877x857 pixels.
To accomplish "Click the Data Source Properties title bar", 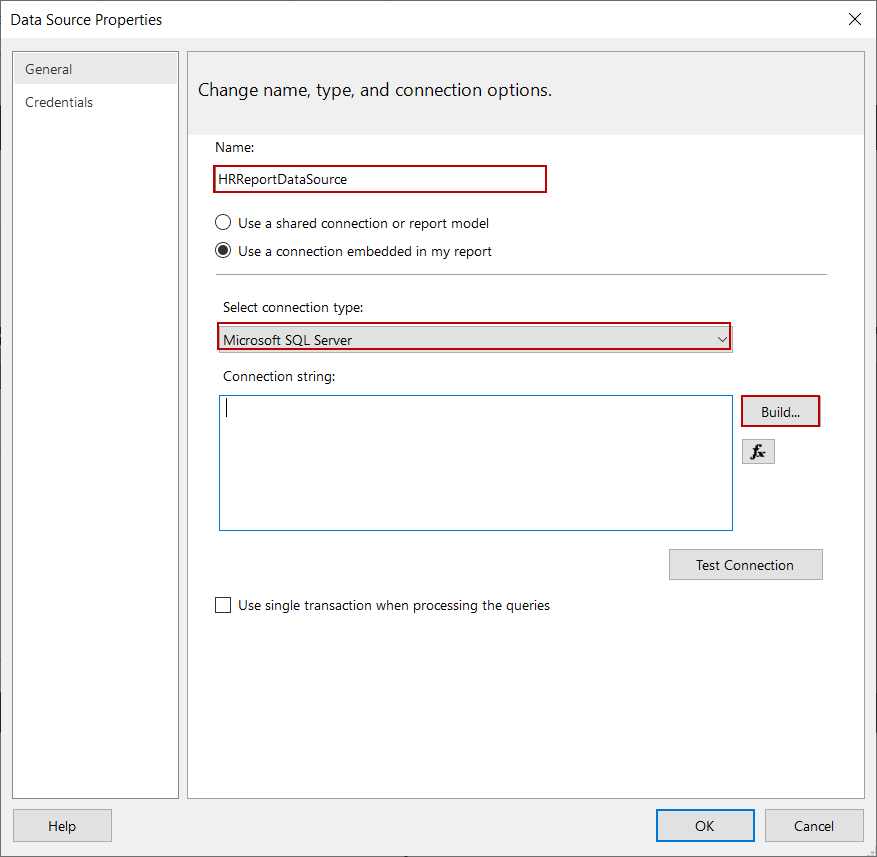I will (x=400, y=19).
